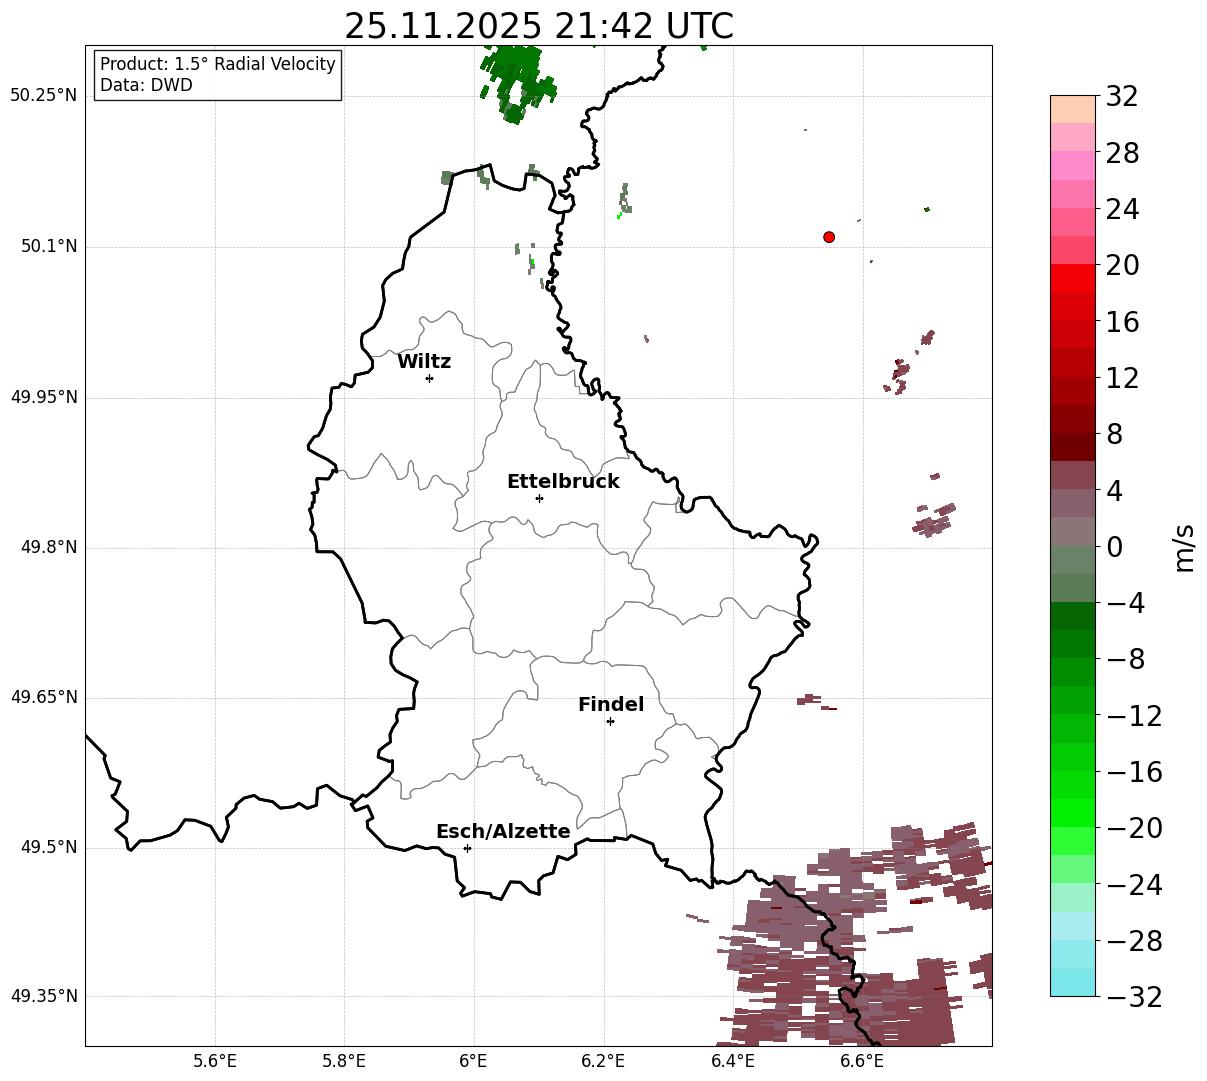Click the Findel station cross marker

[610, 721]
